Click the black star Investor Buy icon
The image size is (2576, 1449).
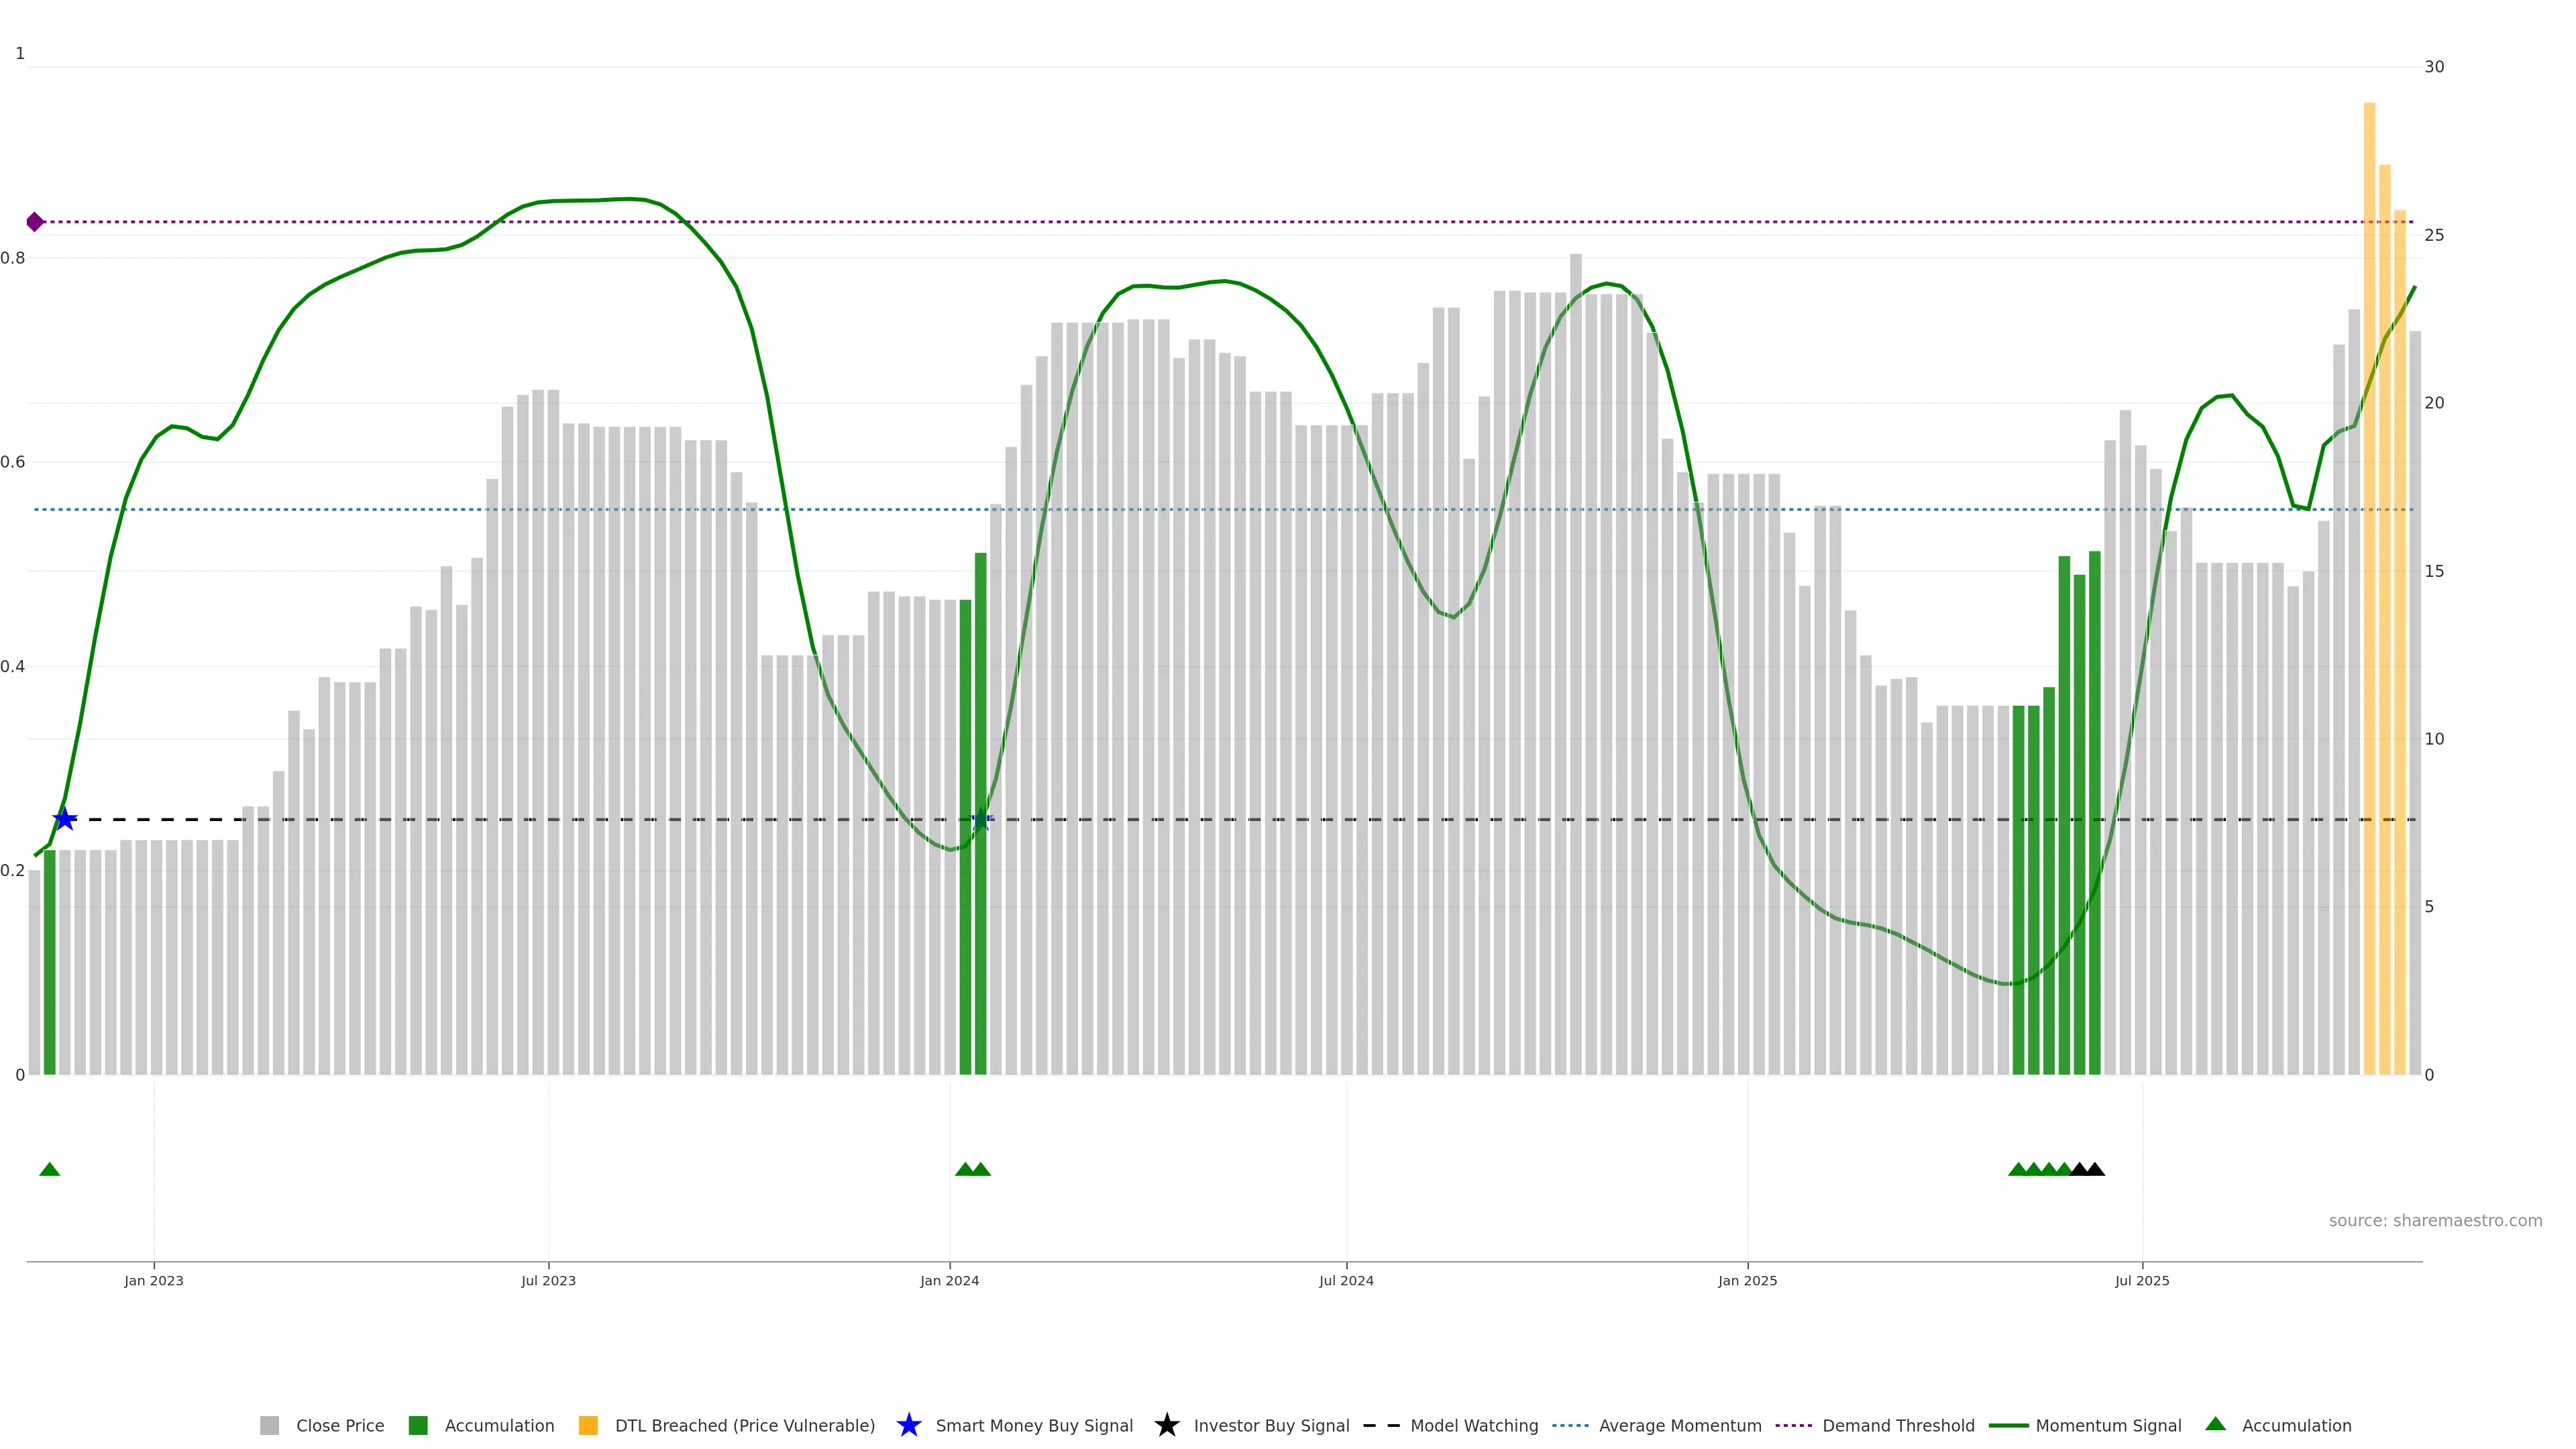tap(1166, 1425)
